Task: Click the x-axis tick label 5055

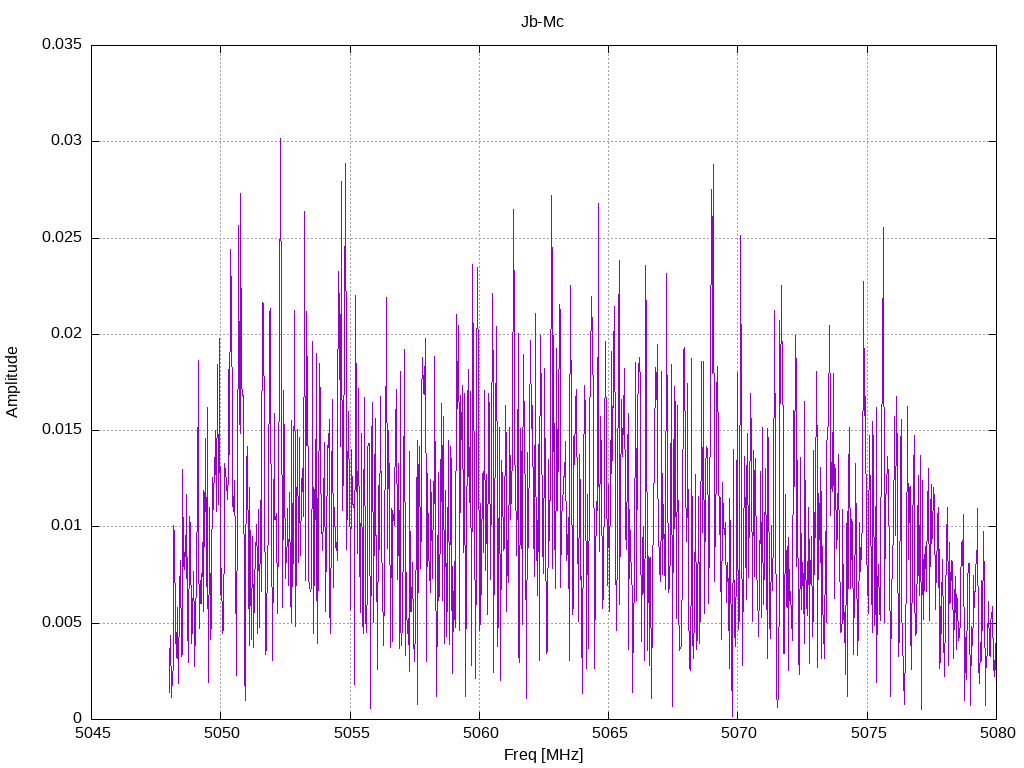Action: click(351, 733)
